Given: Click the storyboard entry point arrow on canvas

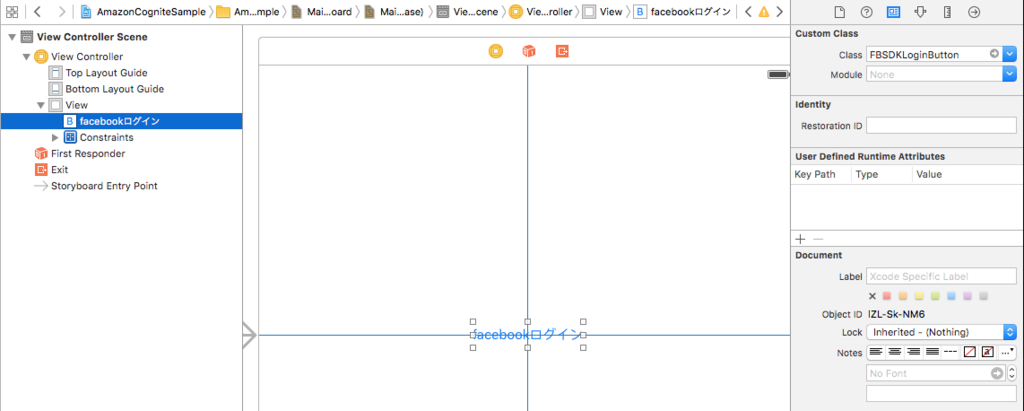Looking at the screenshot, I should point(249,335).
